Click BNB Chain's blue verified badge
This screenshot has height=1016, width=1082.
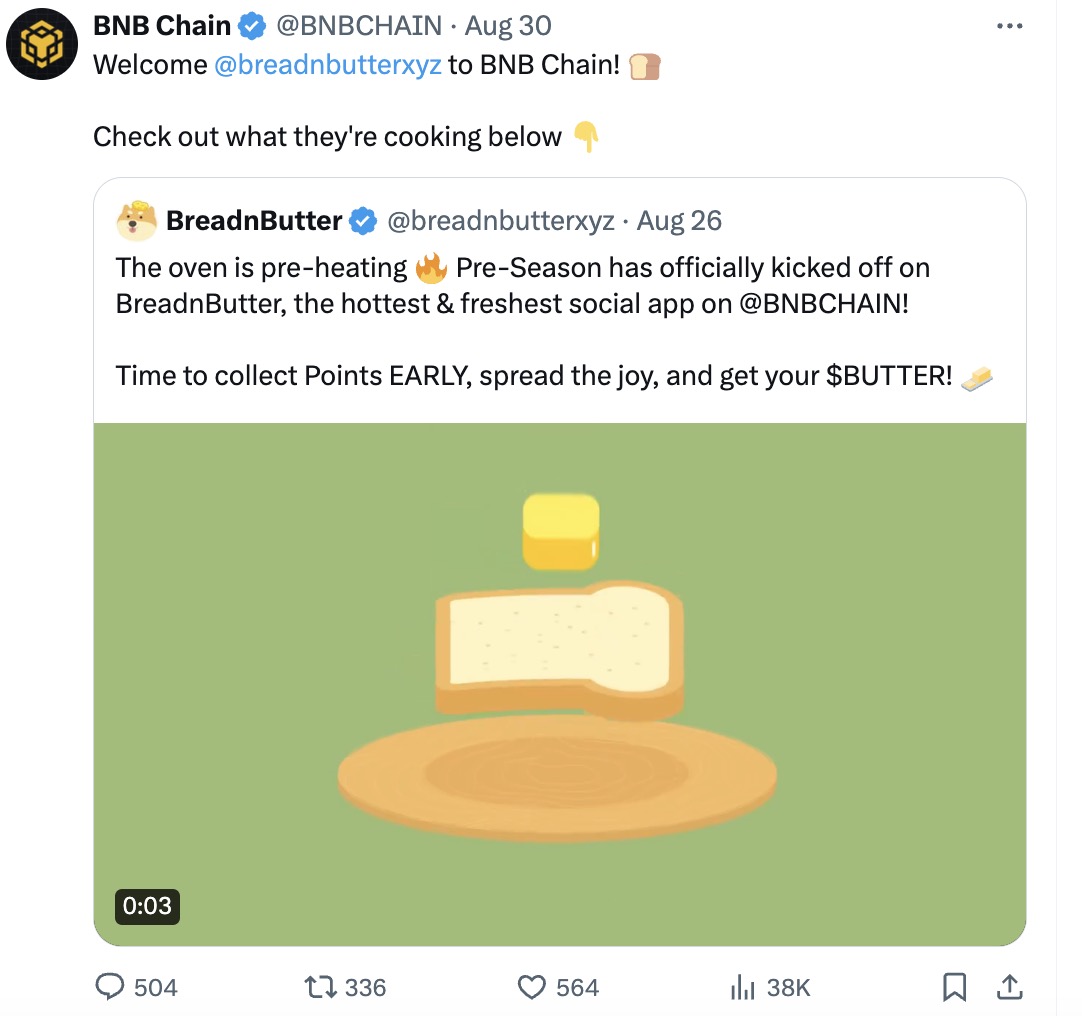[252, 26]
